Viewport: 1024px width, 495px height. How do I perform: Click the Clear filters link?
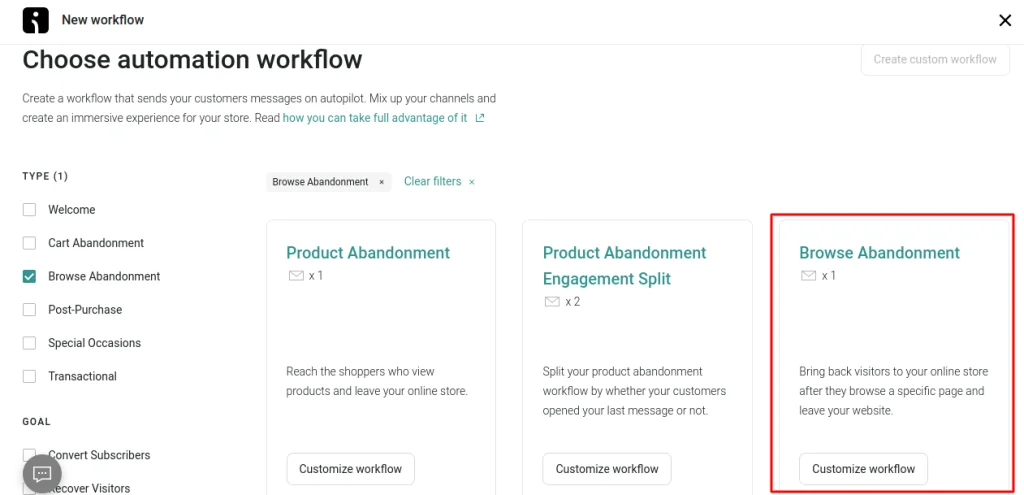[432, 182]
